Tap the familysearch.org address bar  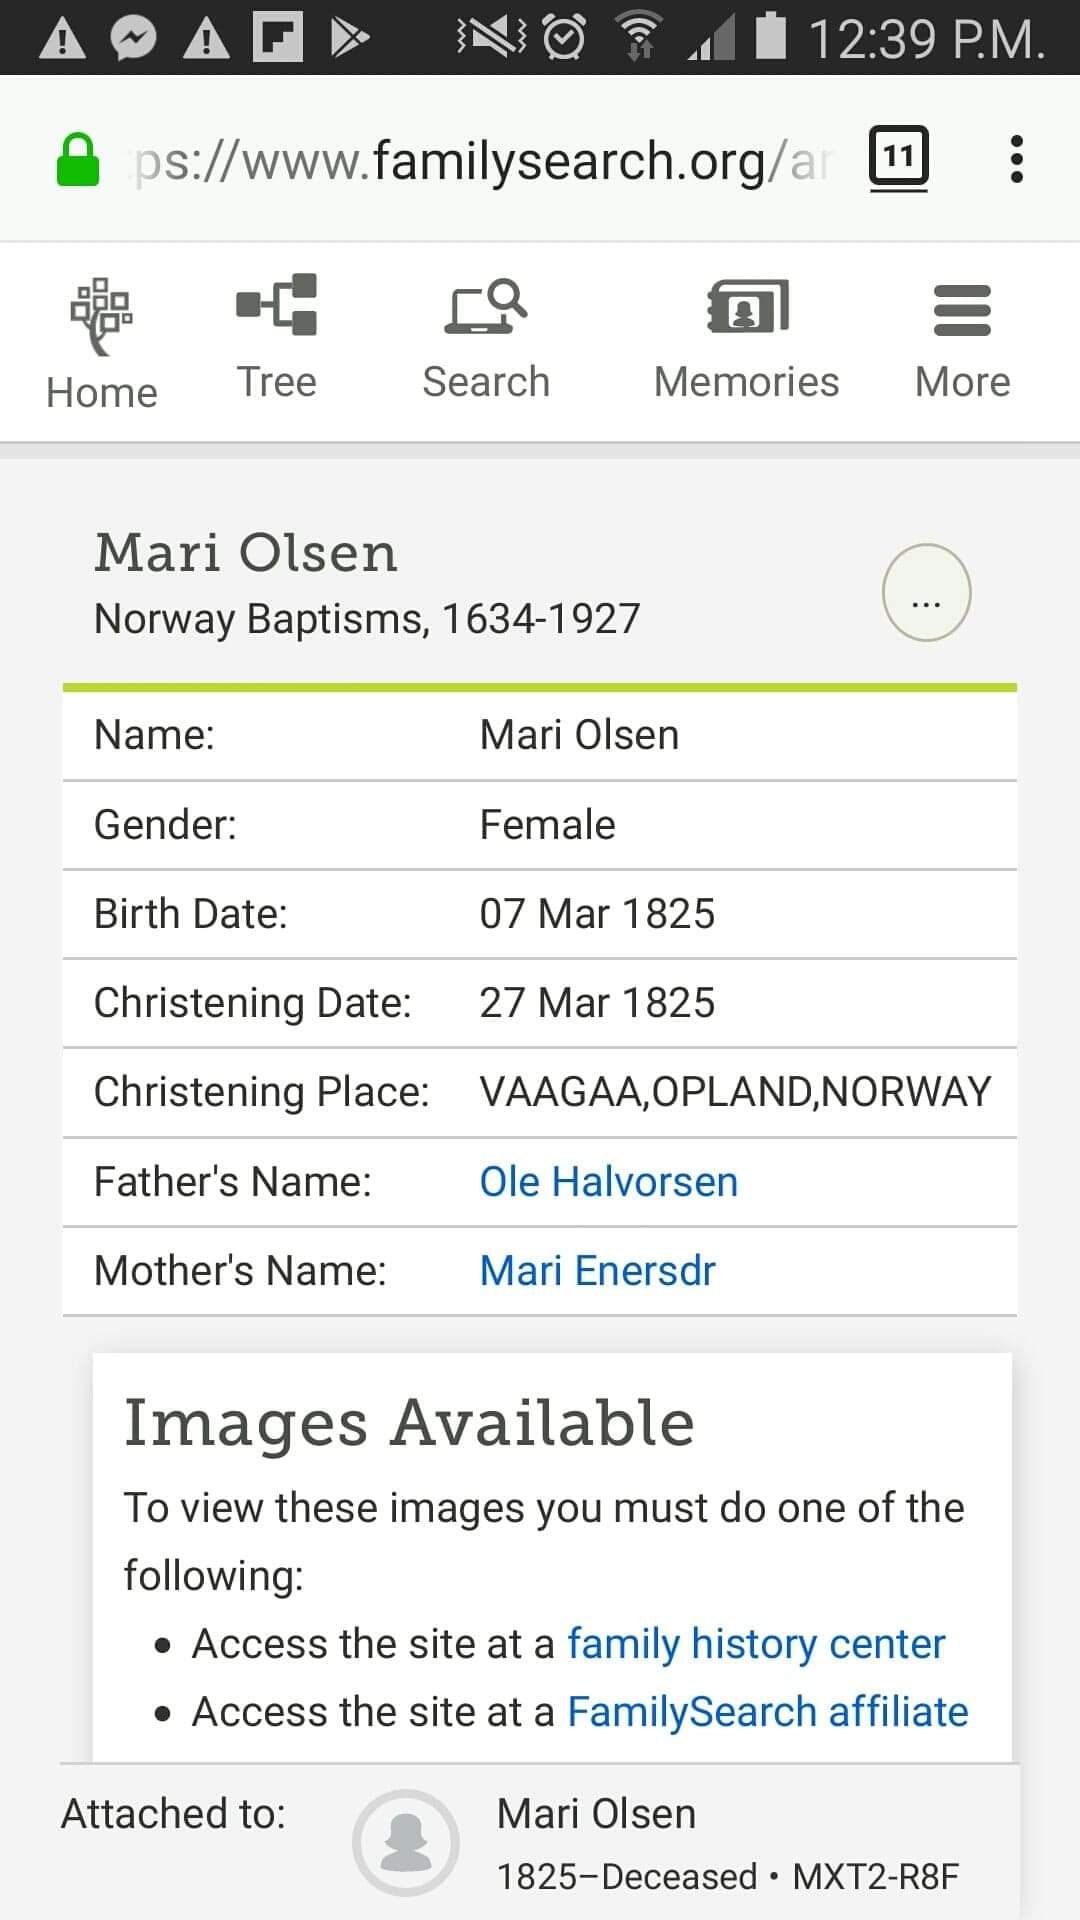pyautogui.click(x=480, y=160)
